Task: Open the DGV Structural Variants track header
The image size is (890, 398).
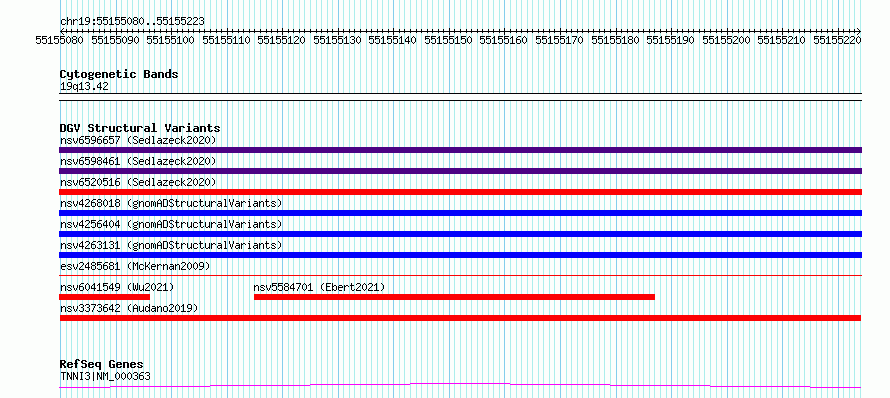Action: 140,128
